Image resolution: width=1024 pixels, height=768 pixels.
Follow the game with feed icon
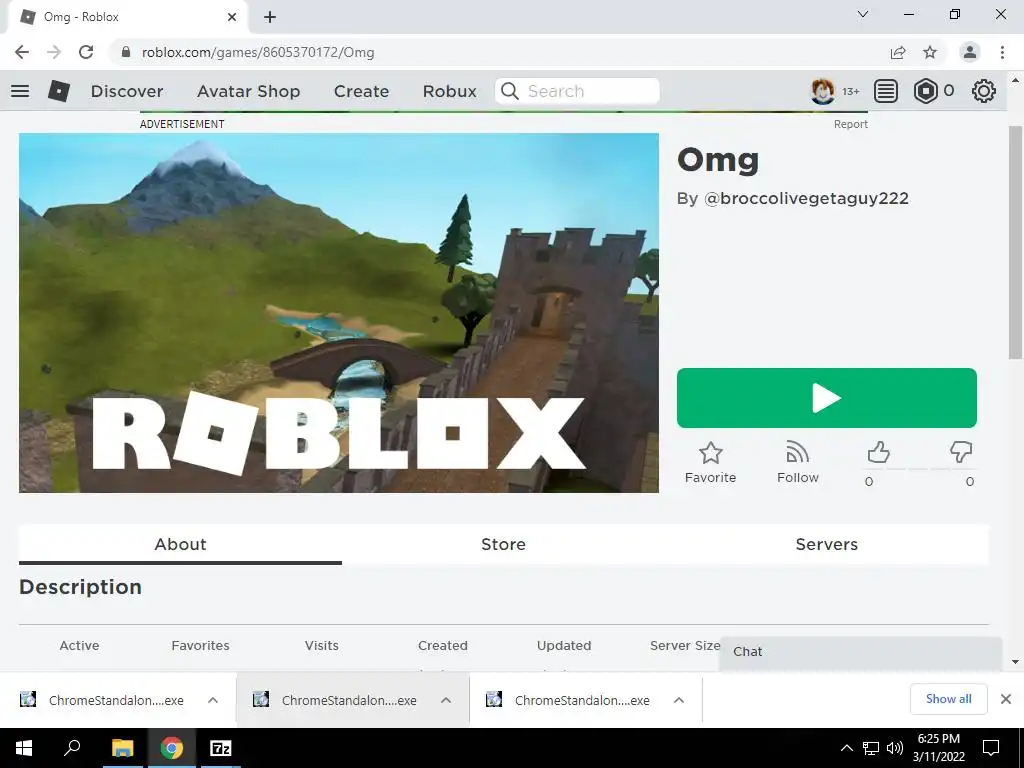pos(797,462)
